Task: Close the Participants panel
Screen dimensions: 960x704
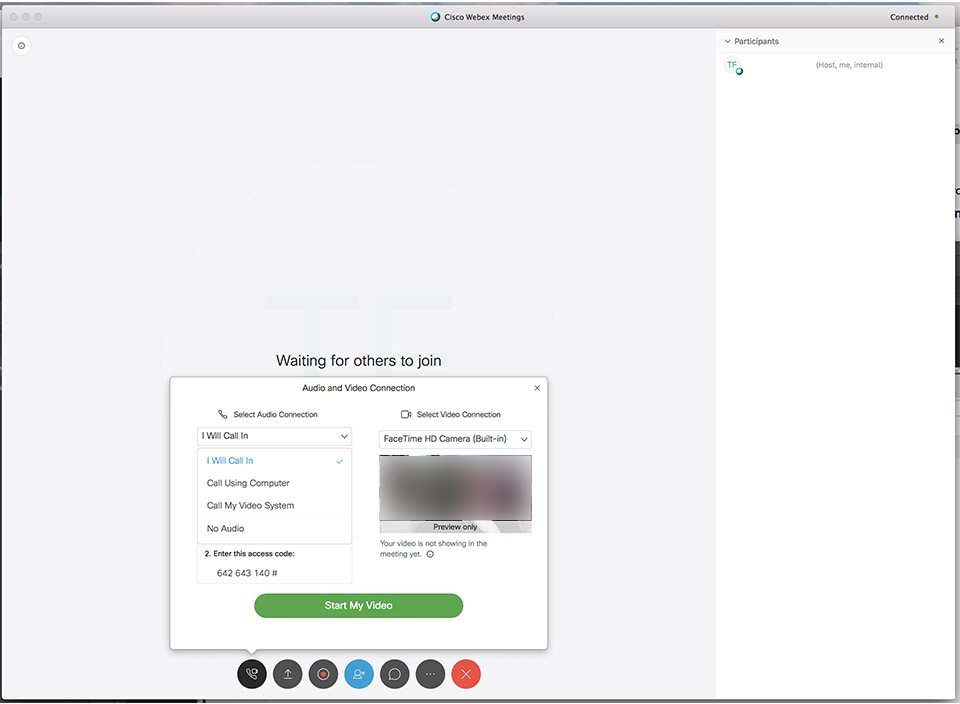Action: pyautogui.click(x=941, y=41)
